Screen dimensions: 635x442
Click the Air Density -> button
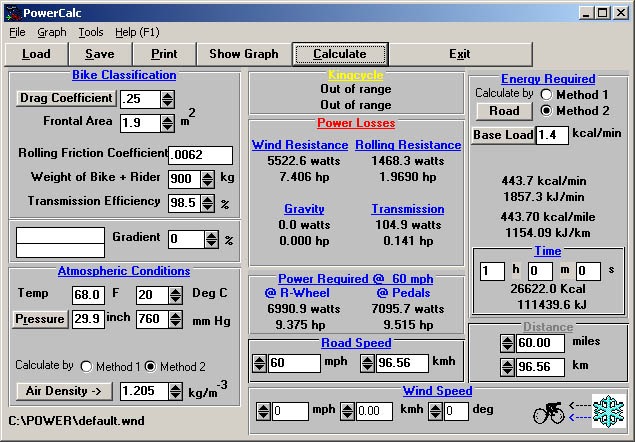[64, 391]
